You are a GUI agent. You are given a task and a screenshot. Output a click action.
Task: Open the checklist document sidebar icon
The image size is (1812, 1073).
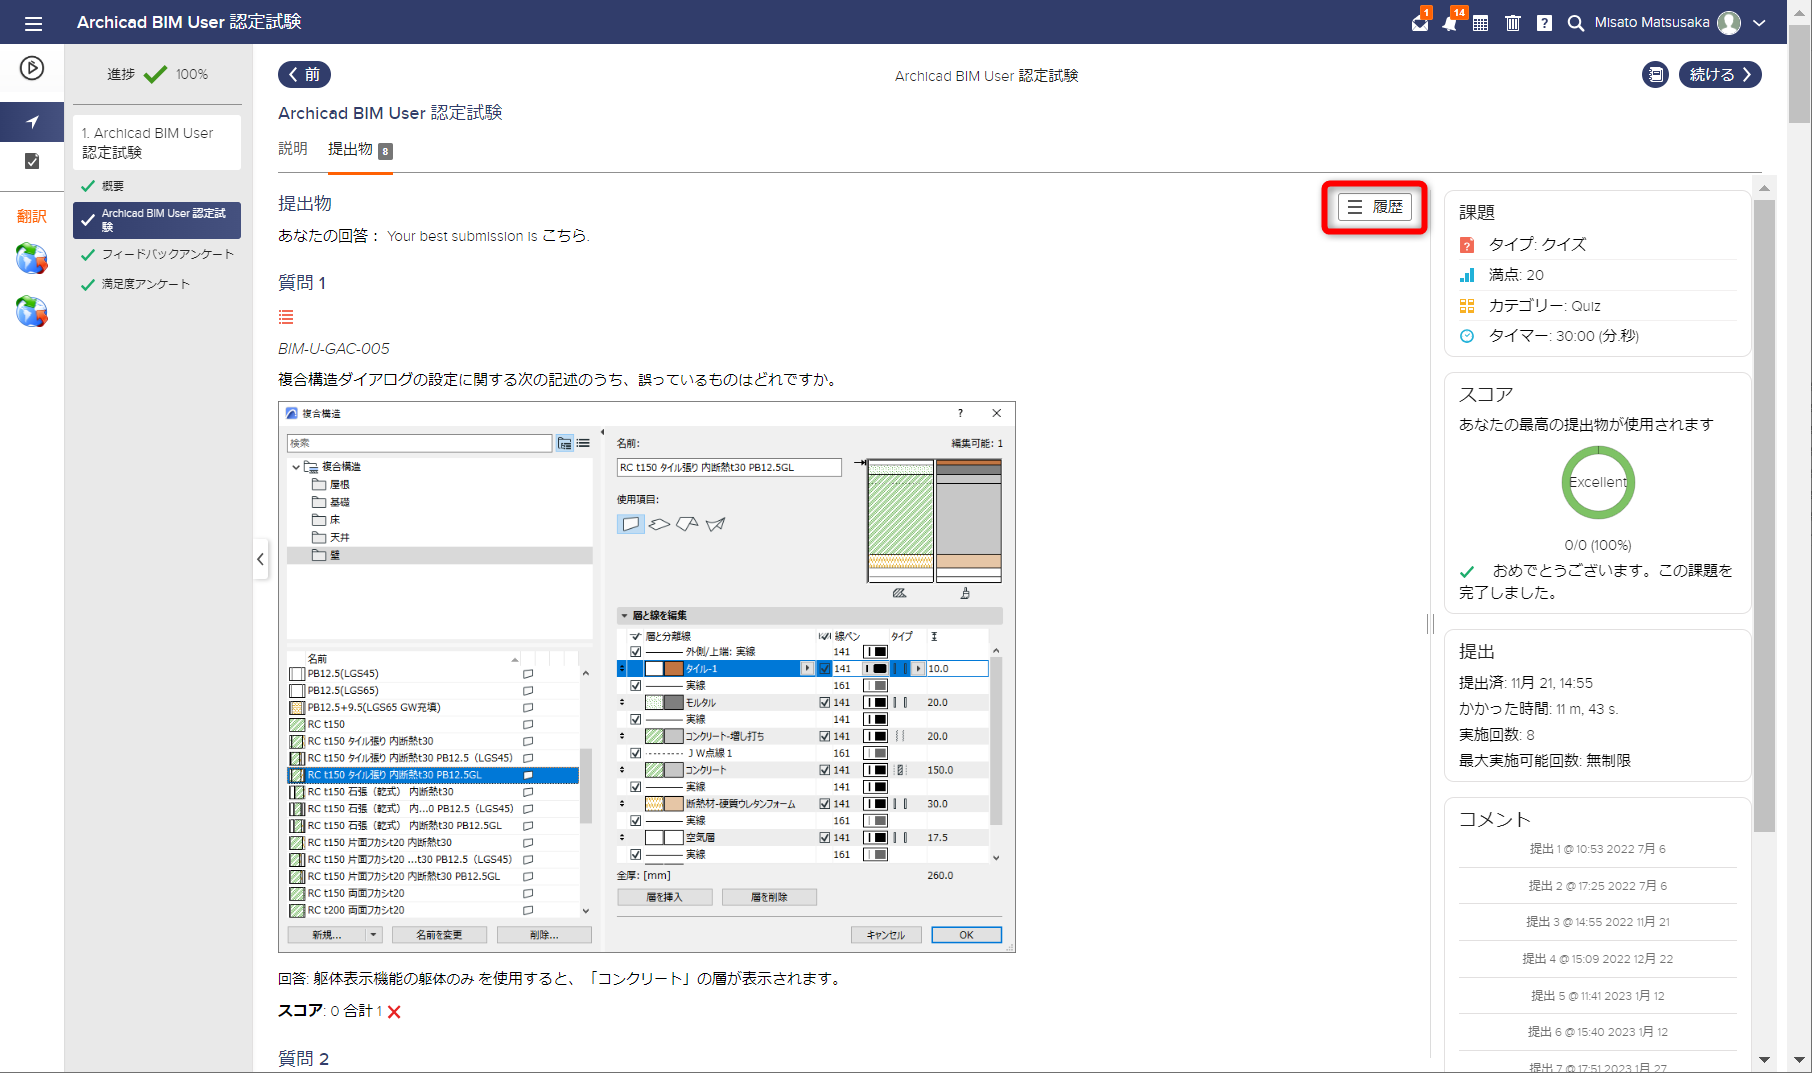(32, 161)
